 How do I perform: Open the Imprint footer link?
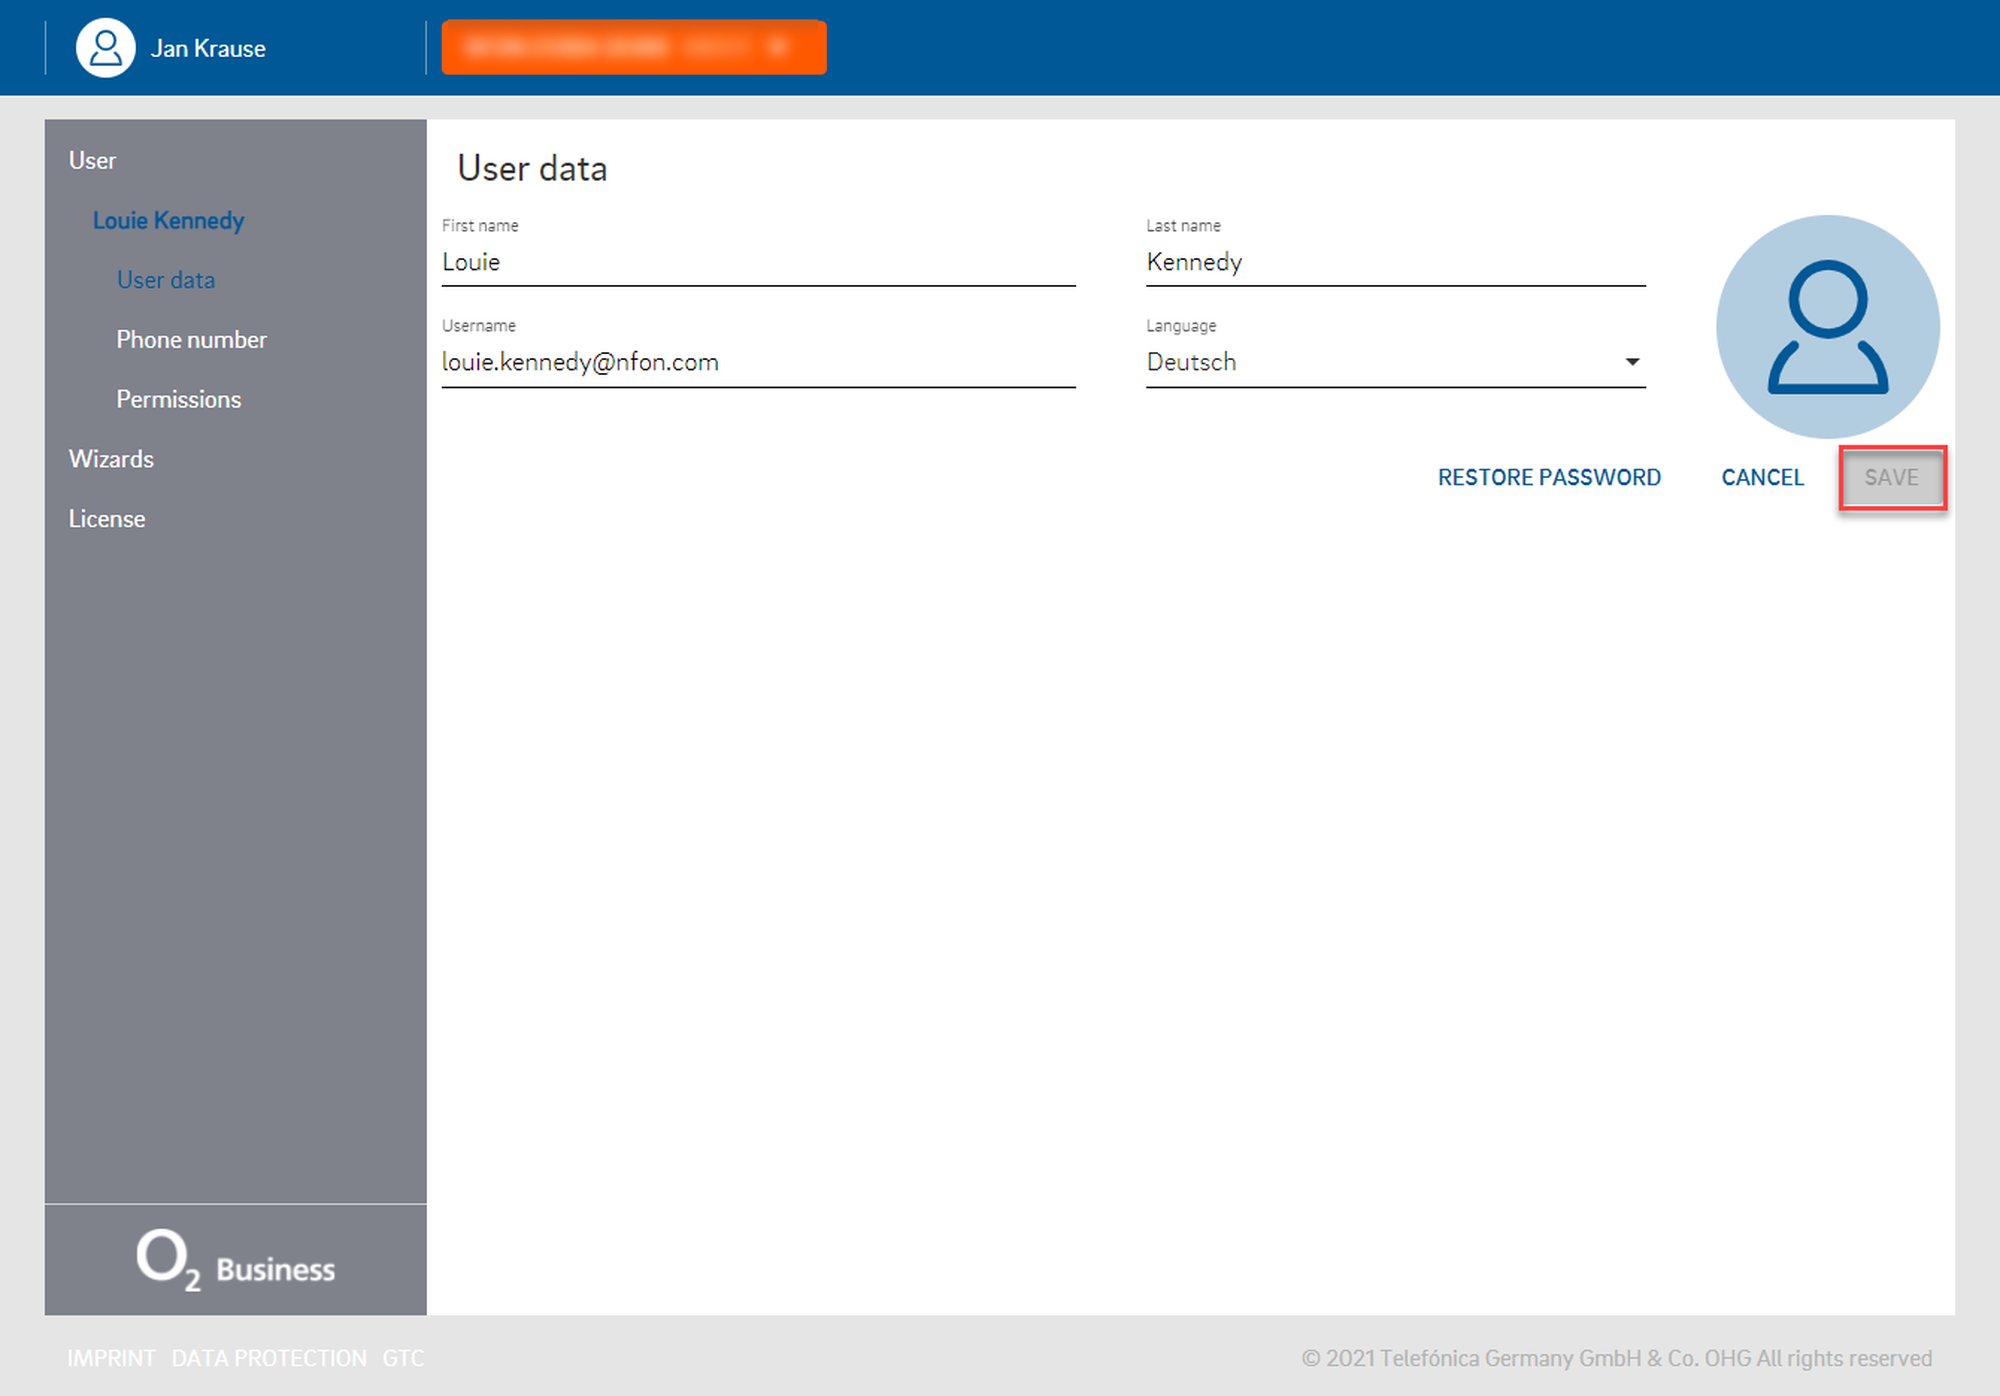coord(111,1358)
